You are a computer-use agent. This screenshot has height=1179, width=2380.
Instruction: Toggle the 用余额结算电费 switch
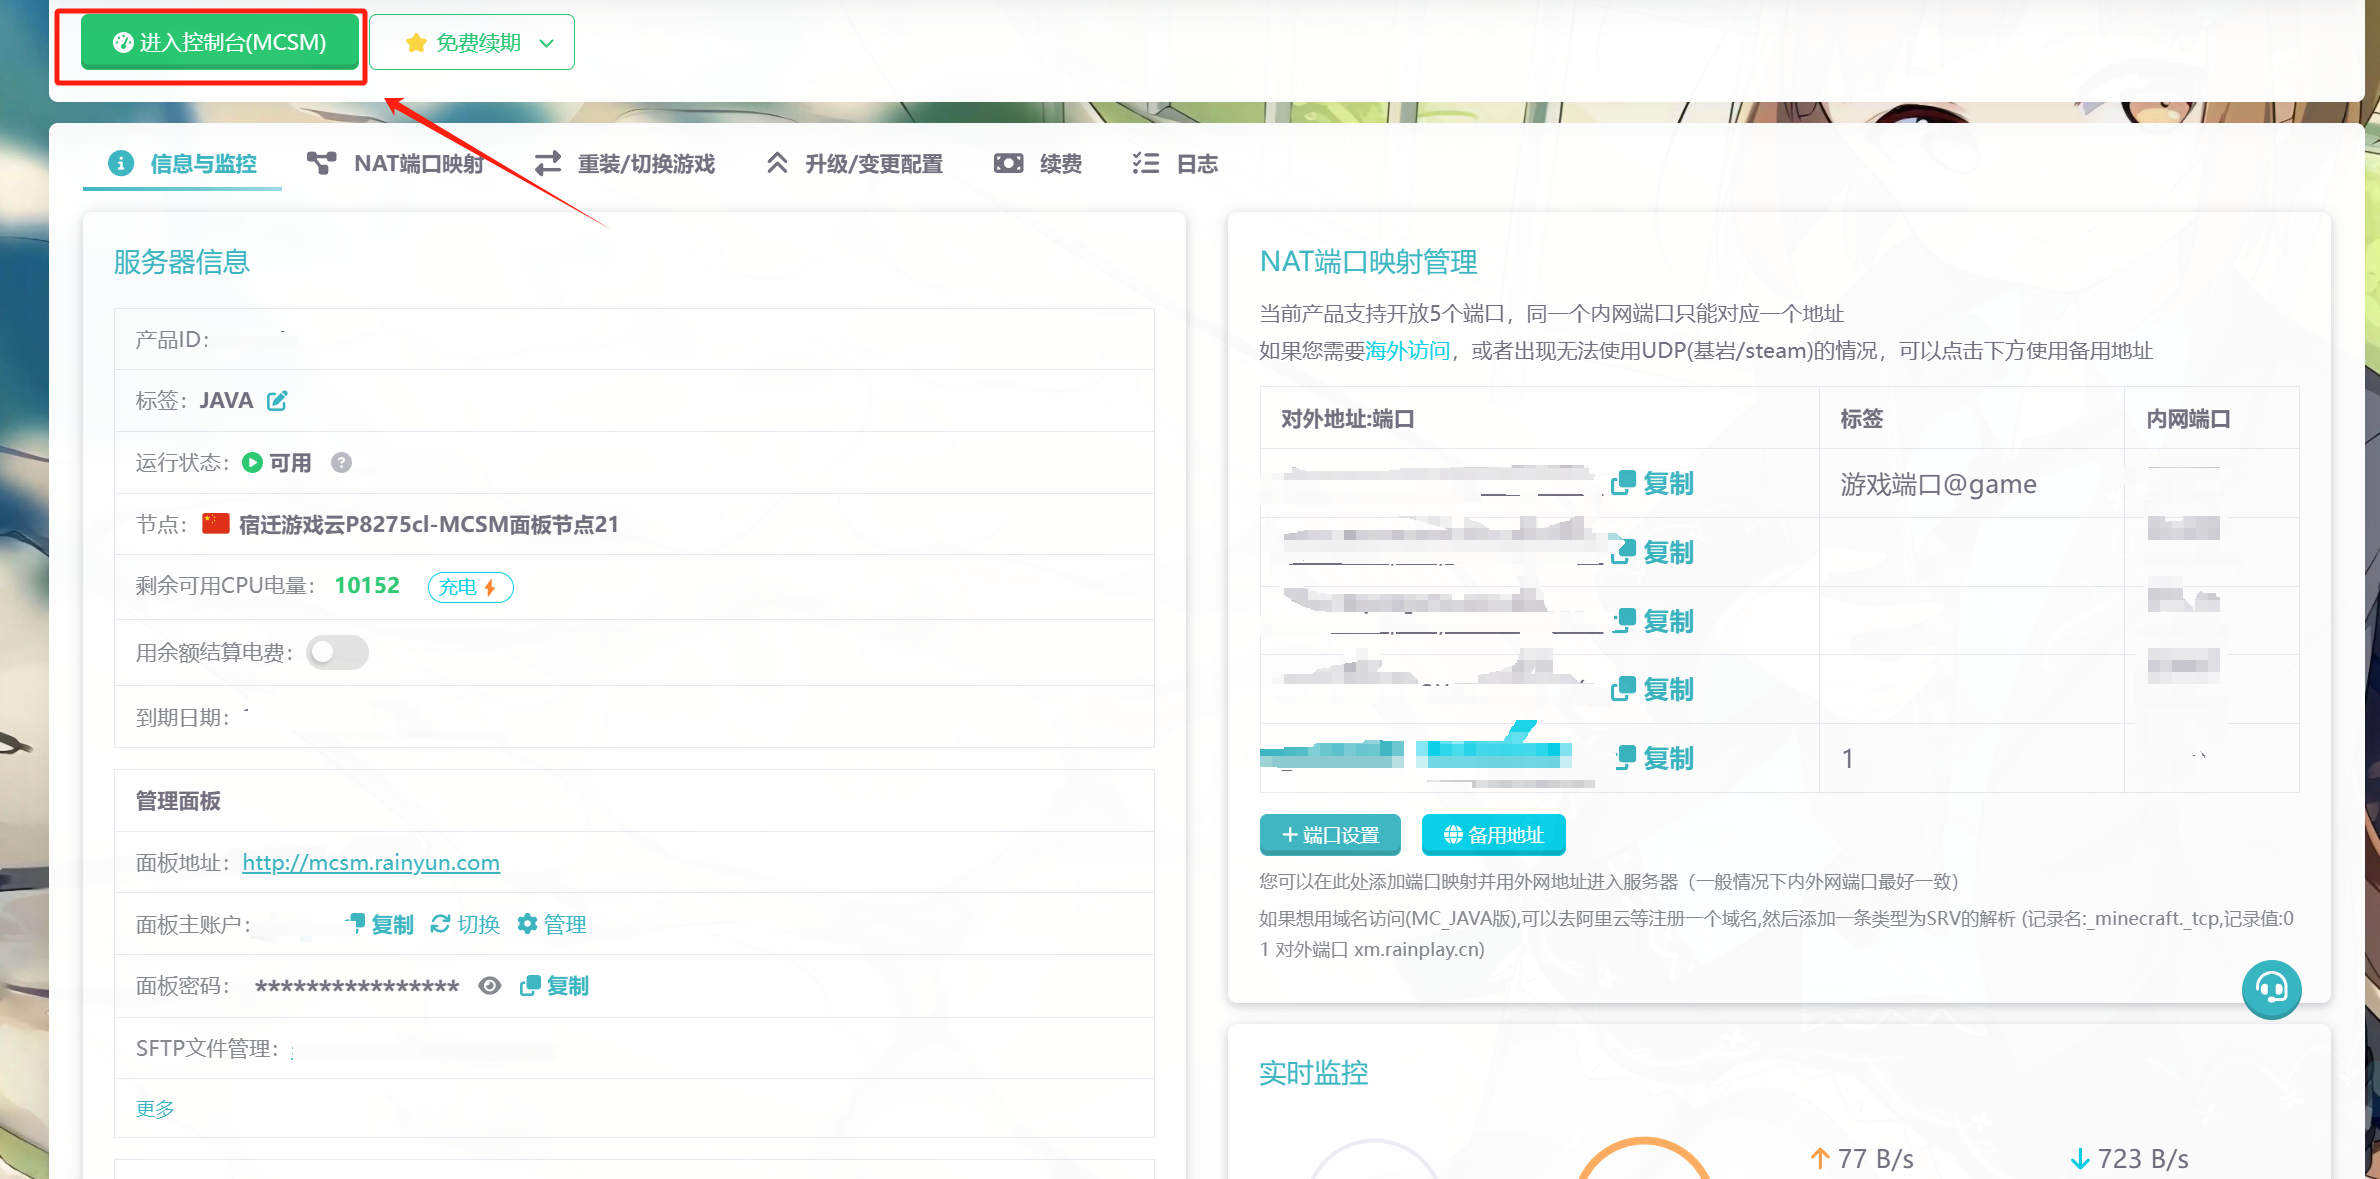337,653
